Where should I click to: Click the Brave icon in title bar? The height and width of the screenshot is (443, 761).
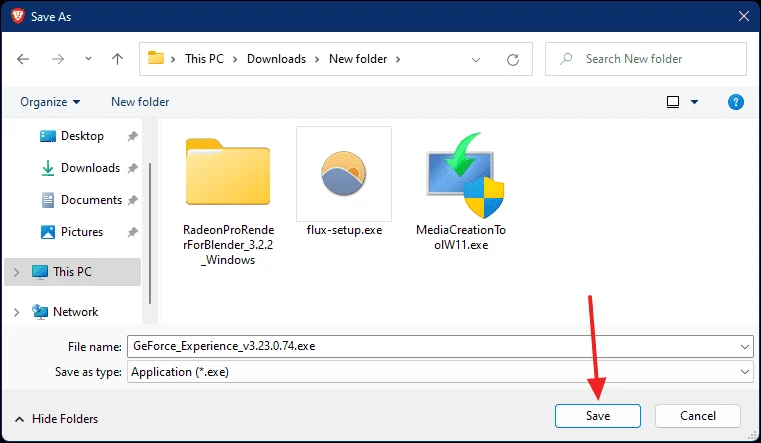point(18,16)
